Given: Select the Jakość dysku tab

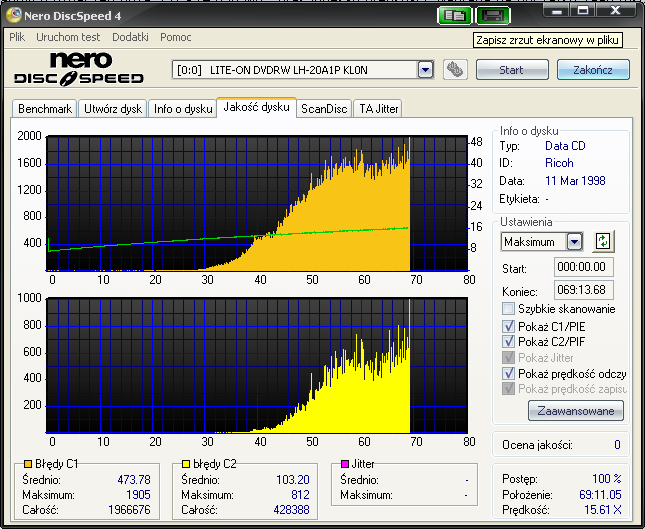Looking at the screenshot, I should [256, 107].
